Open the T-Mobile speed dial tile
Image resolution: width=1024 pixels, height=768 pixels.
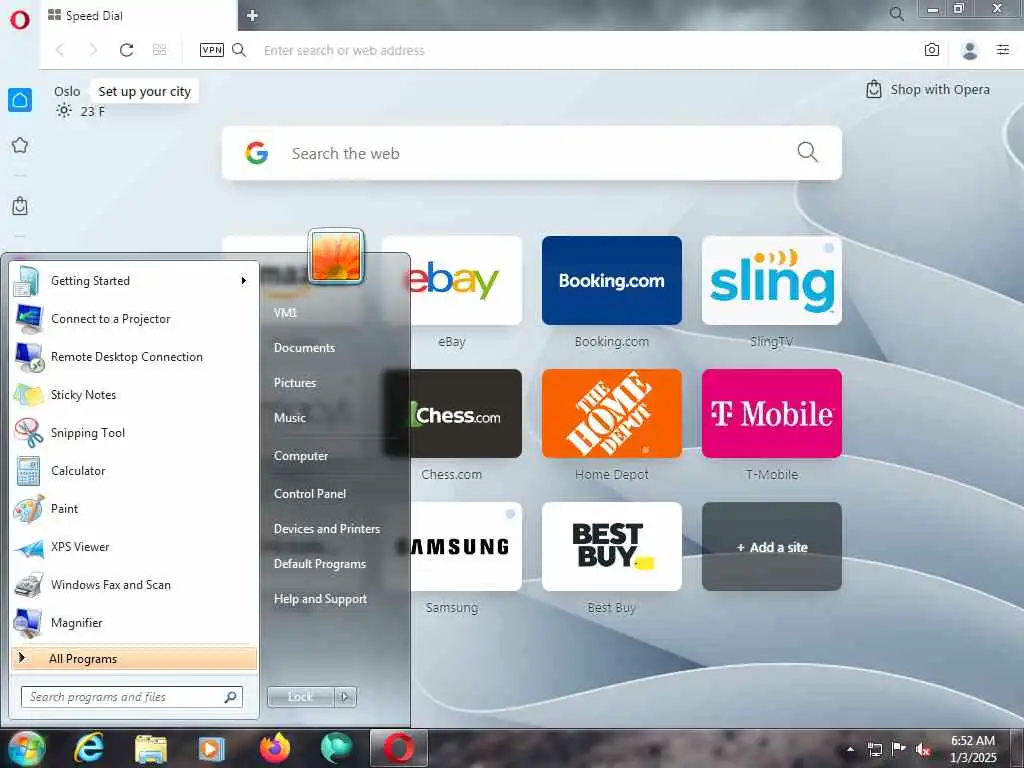pos(772,413)
